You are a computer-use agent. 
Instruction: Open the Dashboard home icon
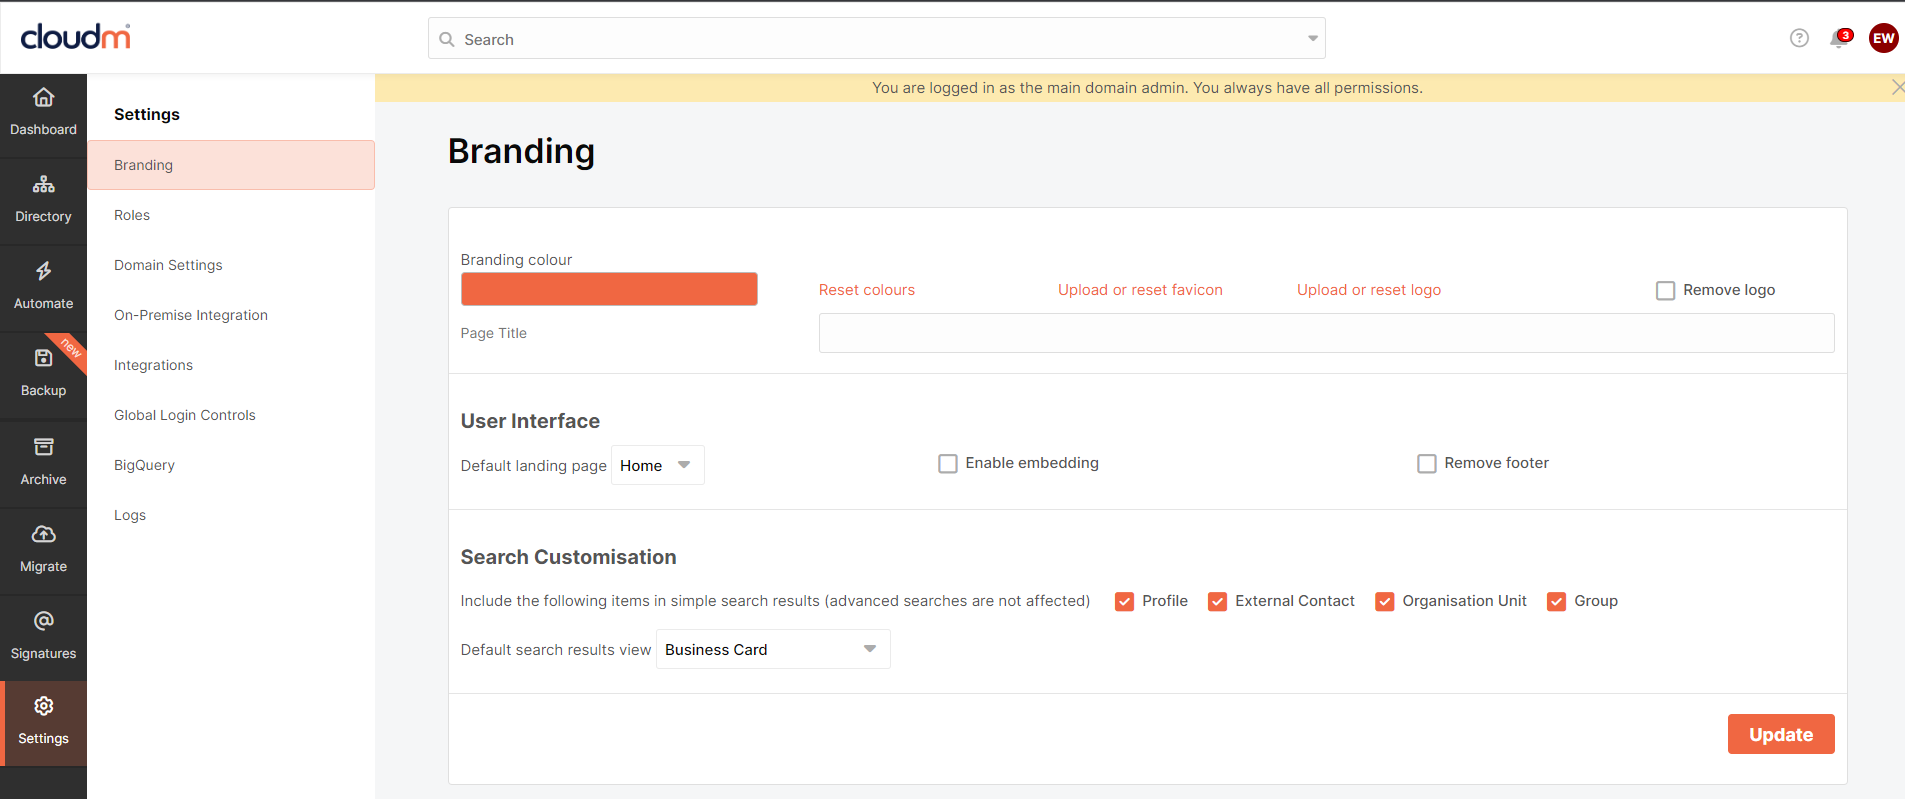(43, 98)
